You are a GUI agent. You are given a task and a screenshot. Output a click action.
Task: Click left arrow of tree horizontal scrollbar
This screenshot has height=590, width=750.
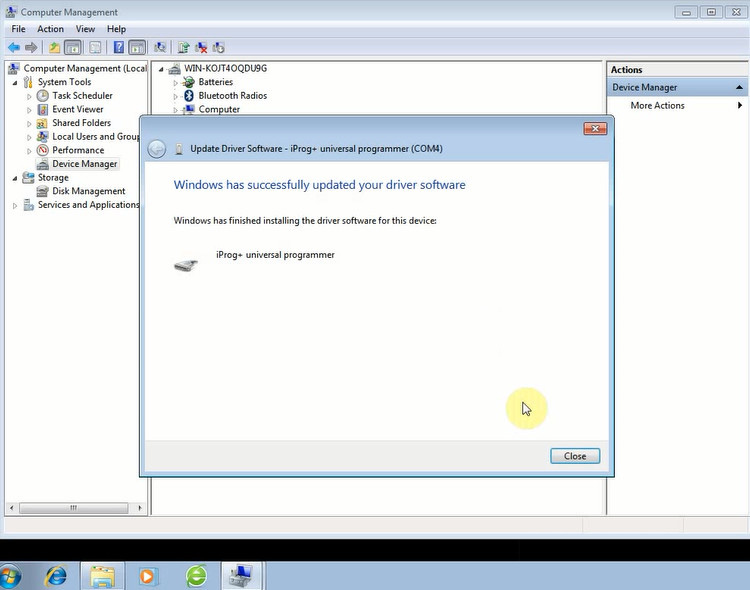[11, 508]
